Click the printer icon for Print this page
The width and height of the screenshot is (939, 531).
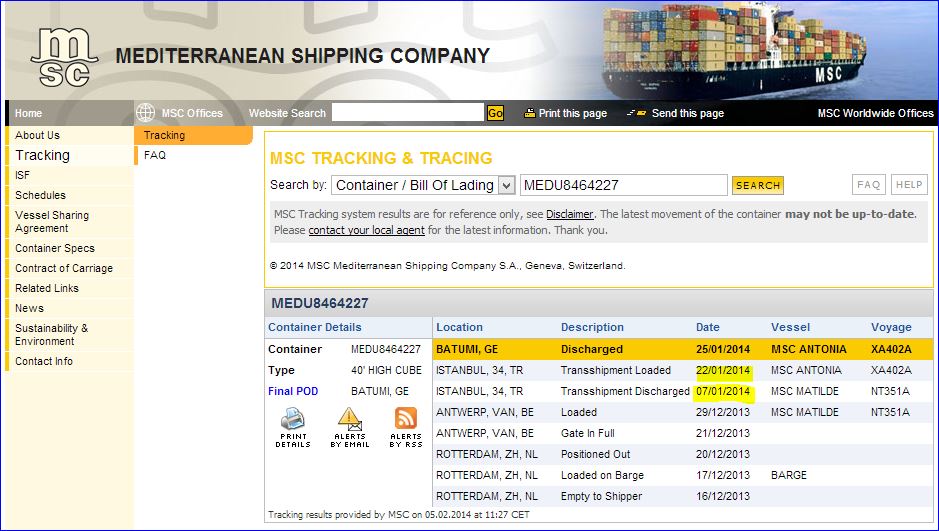(x=529, y=113)
